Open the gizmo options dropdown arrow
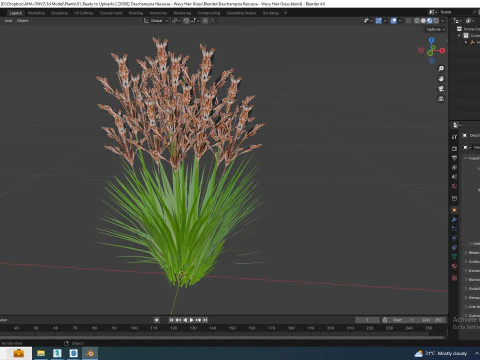The image size is (480, 360). (x=385, y=21)
